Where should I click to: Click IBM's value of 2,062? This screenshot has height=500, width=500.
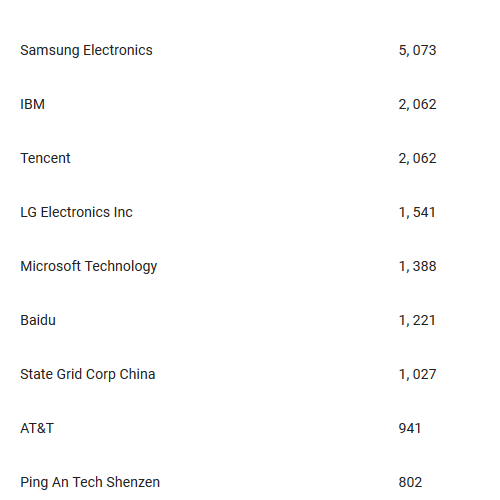click(417, 105)
